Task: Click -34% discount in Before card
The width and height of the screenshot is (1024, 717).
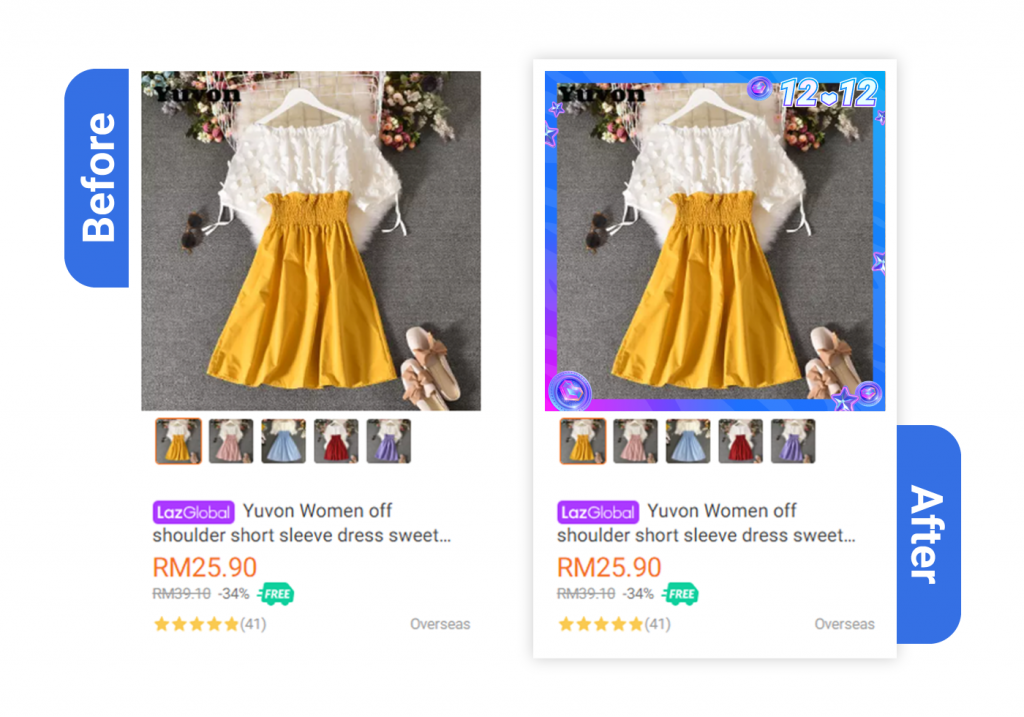Action: (233, 594)
